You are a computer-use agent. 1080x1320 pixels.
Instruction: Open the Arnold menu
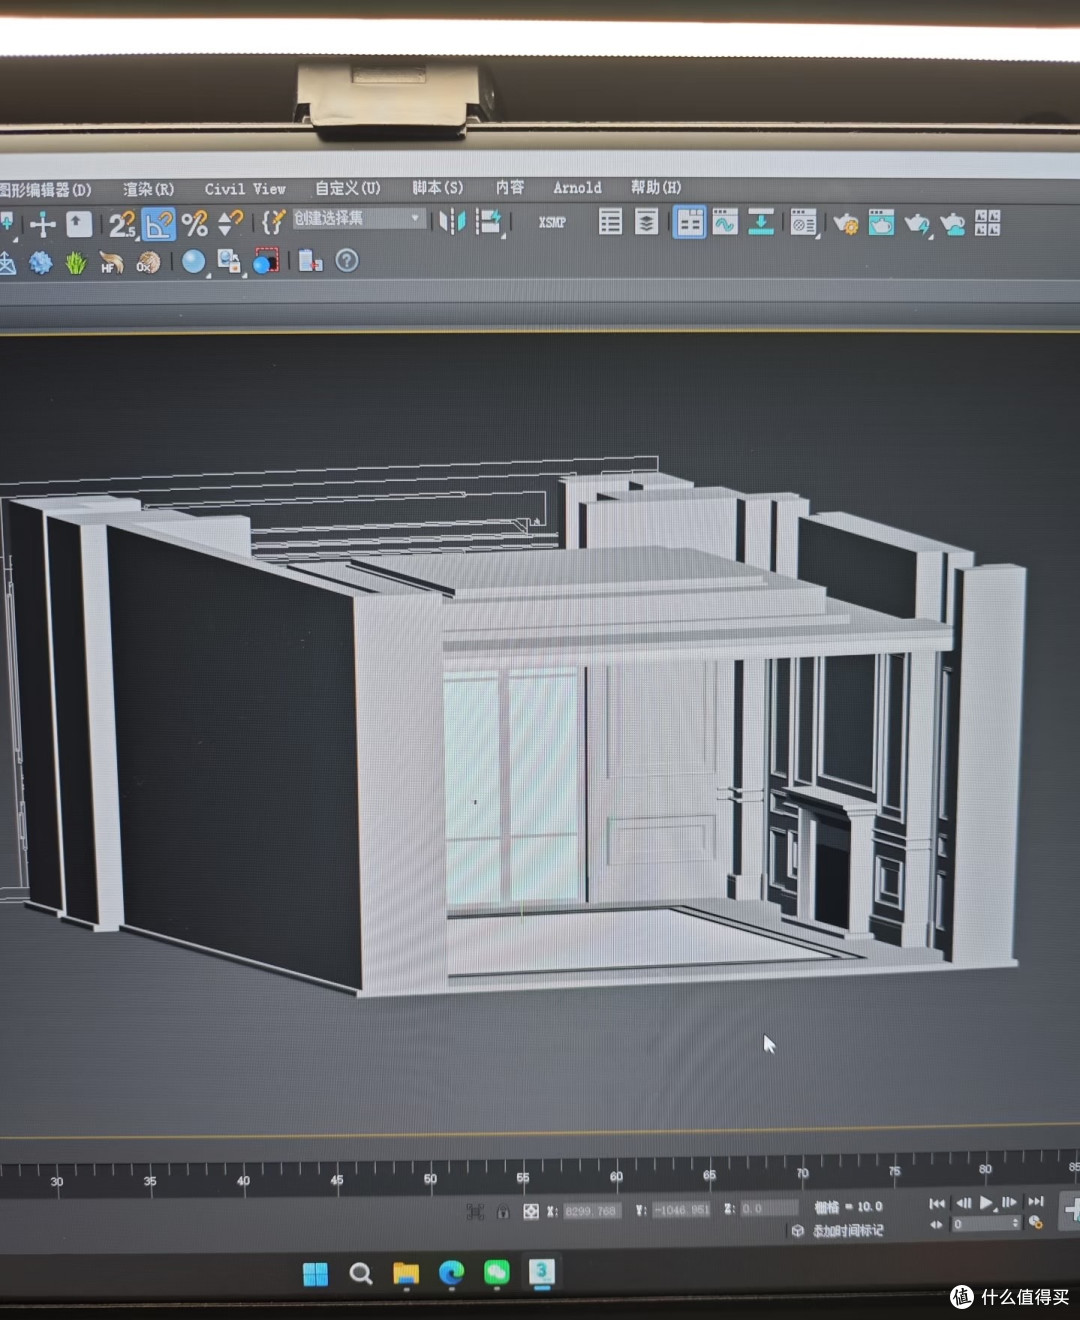click(578, 187)
